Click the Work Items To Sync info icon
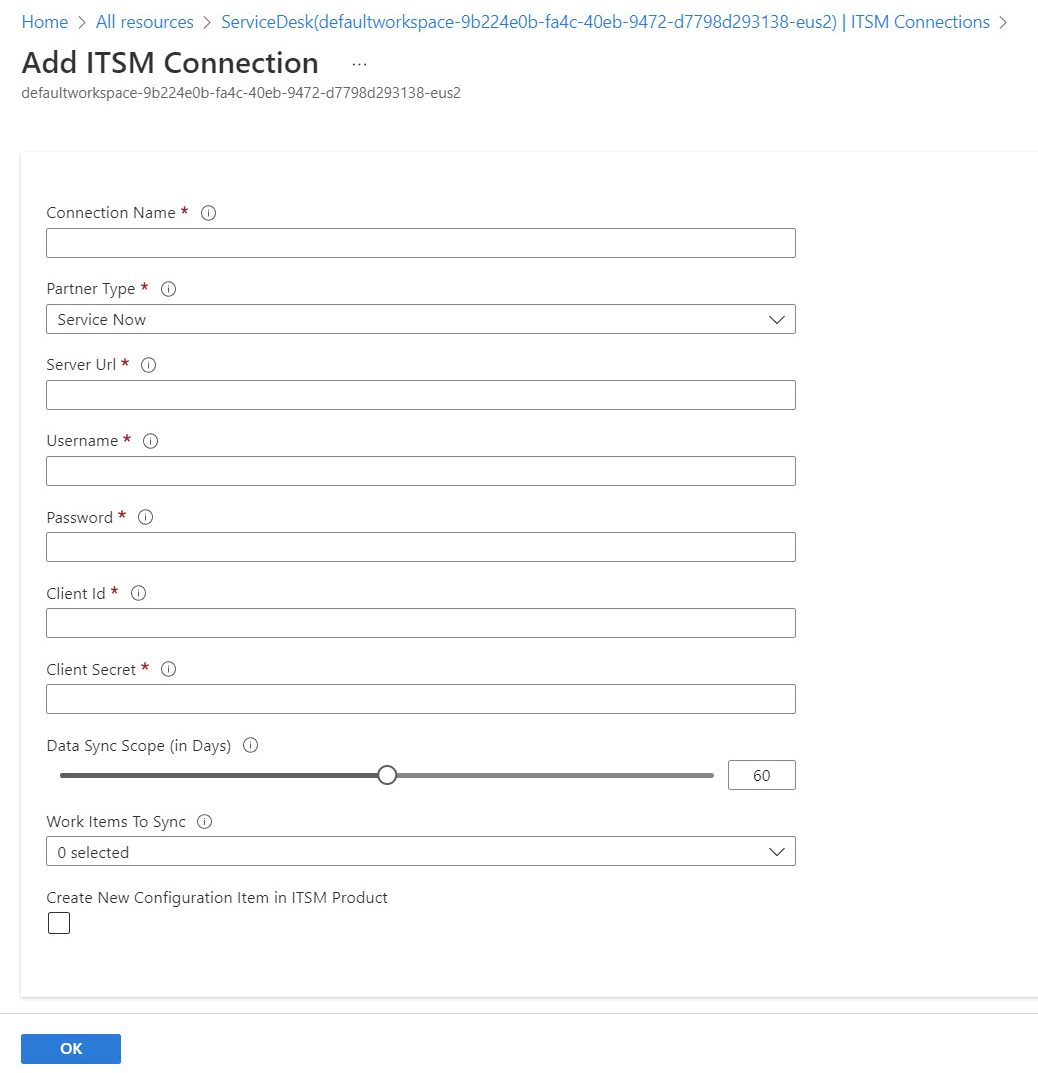Image resolution: width=1038 pixels, height=1073 pixels. [x=205, y=821]
